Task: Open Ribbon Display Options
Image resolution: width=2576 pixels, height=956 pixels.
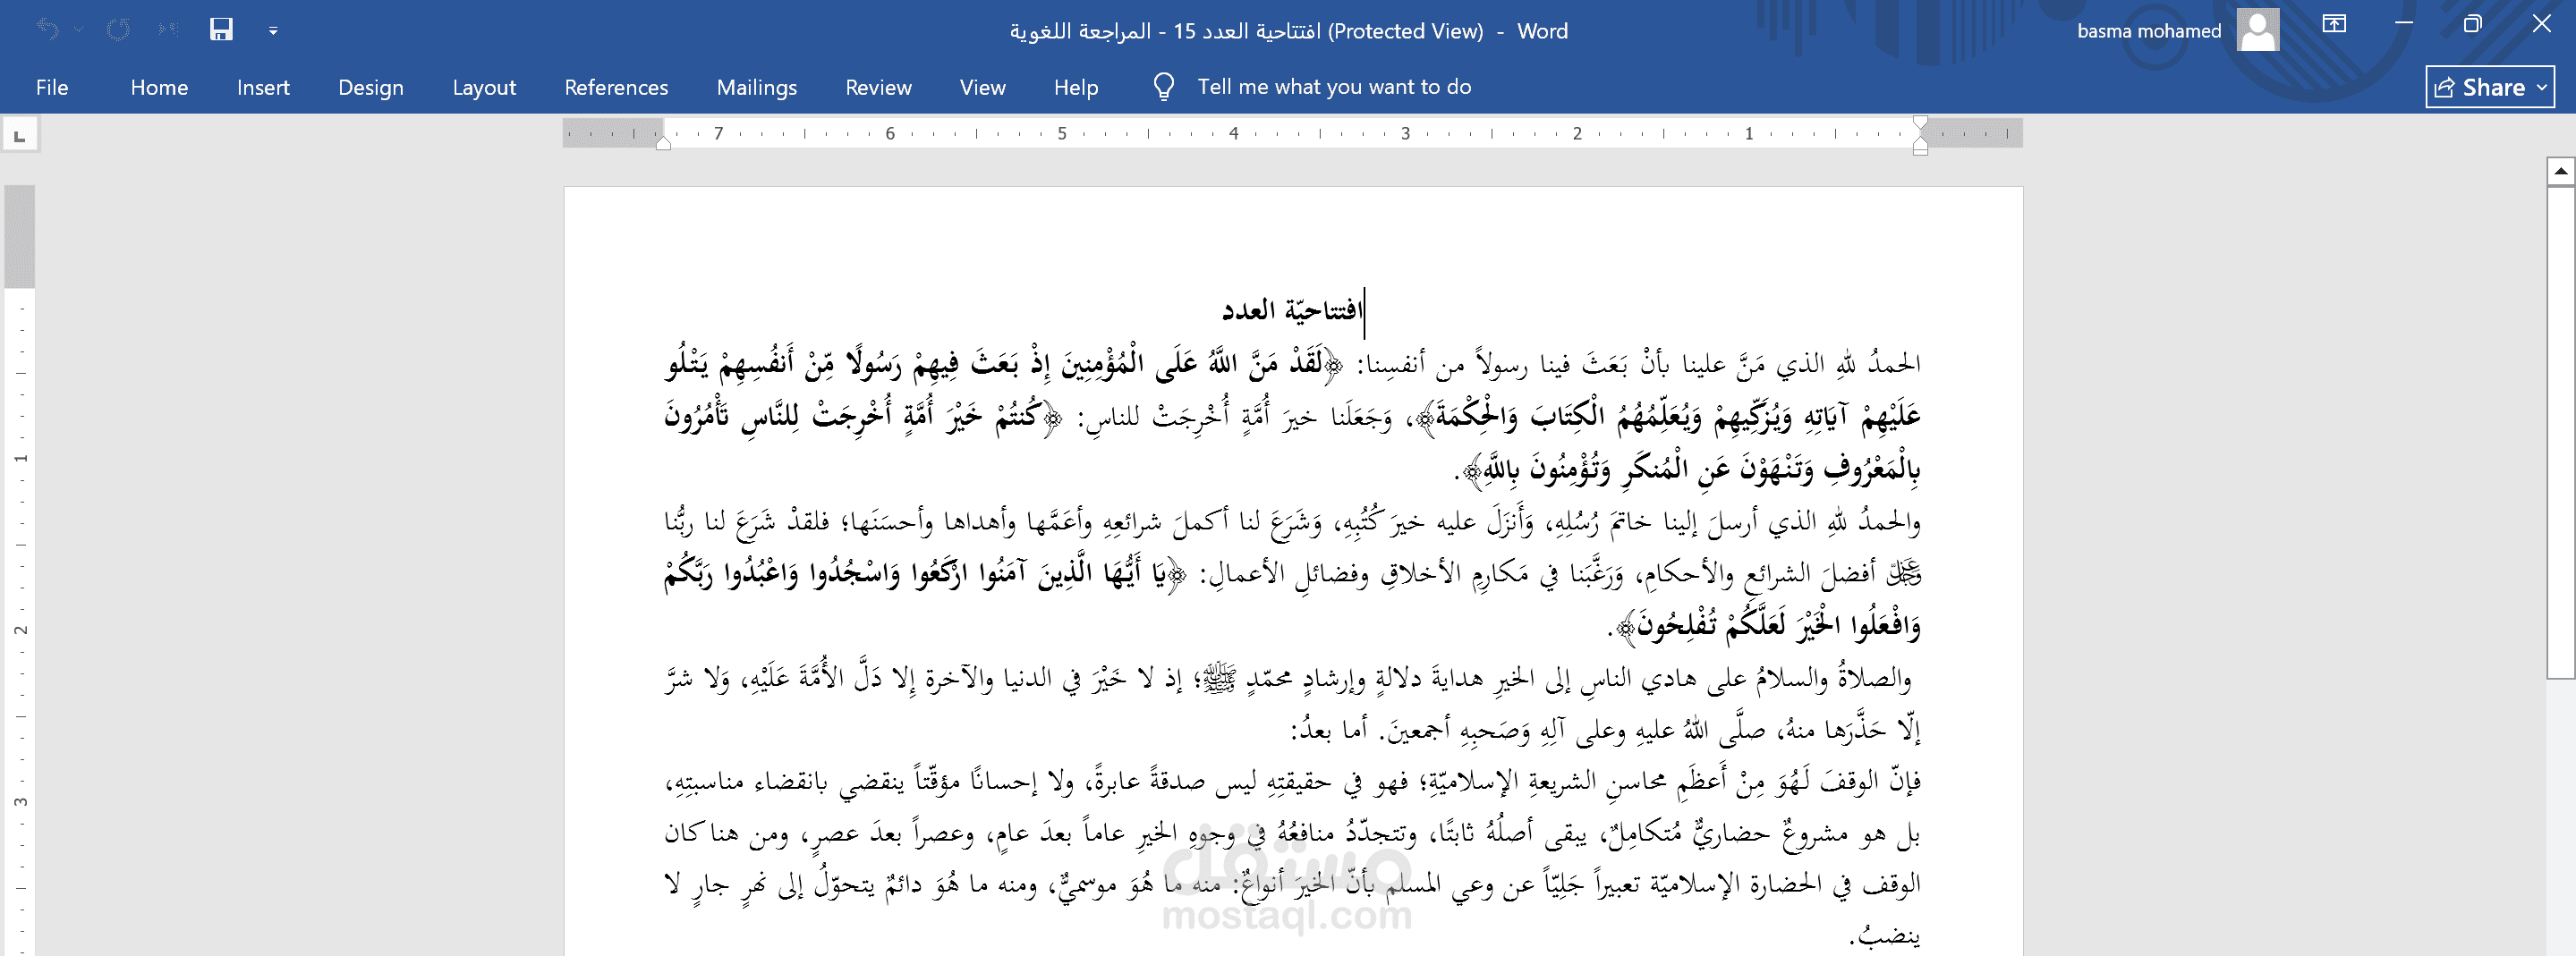Action: tap(2334, 24)
